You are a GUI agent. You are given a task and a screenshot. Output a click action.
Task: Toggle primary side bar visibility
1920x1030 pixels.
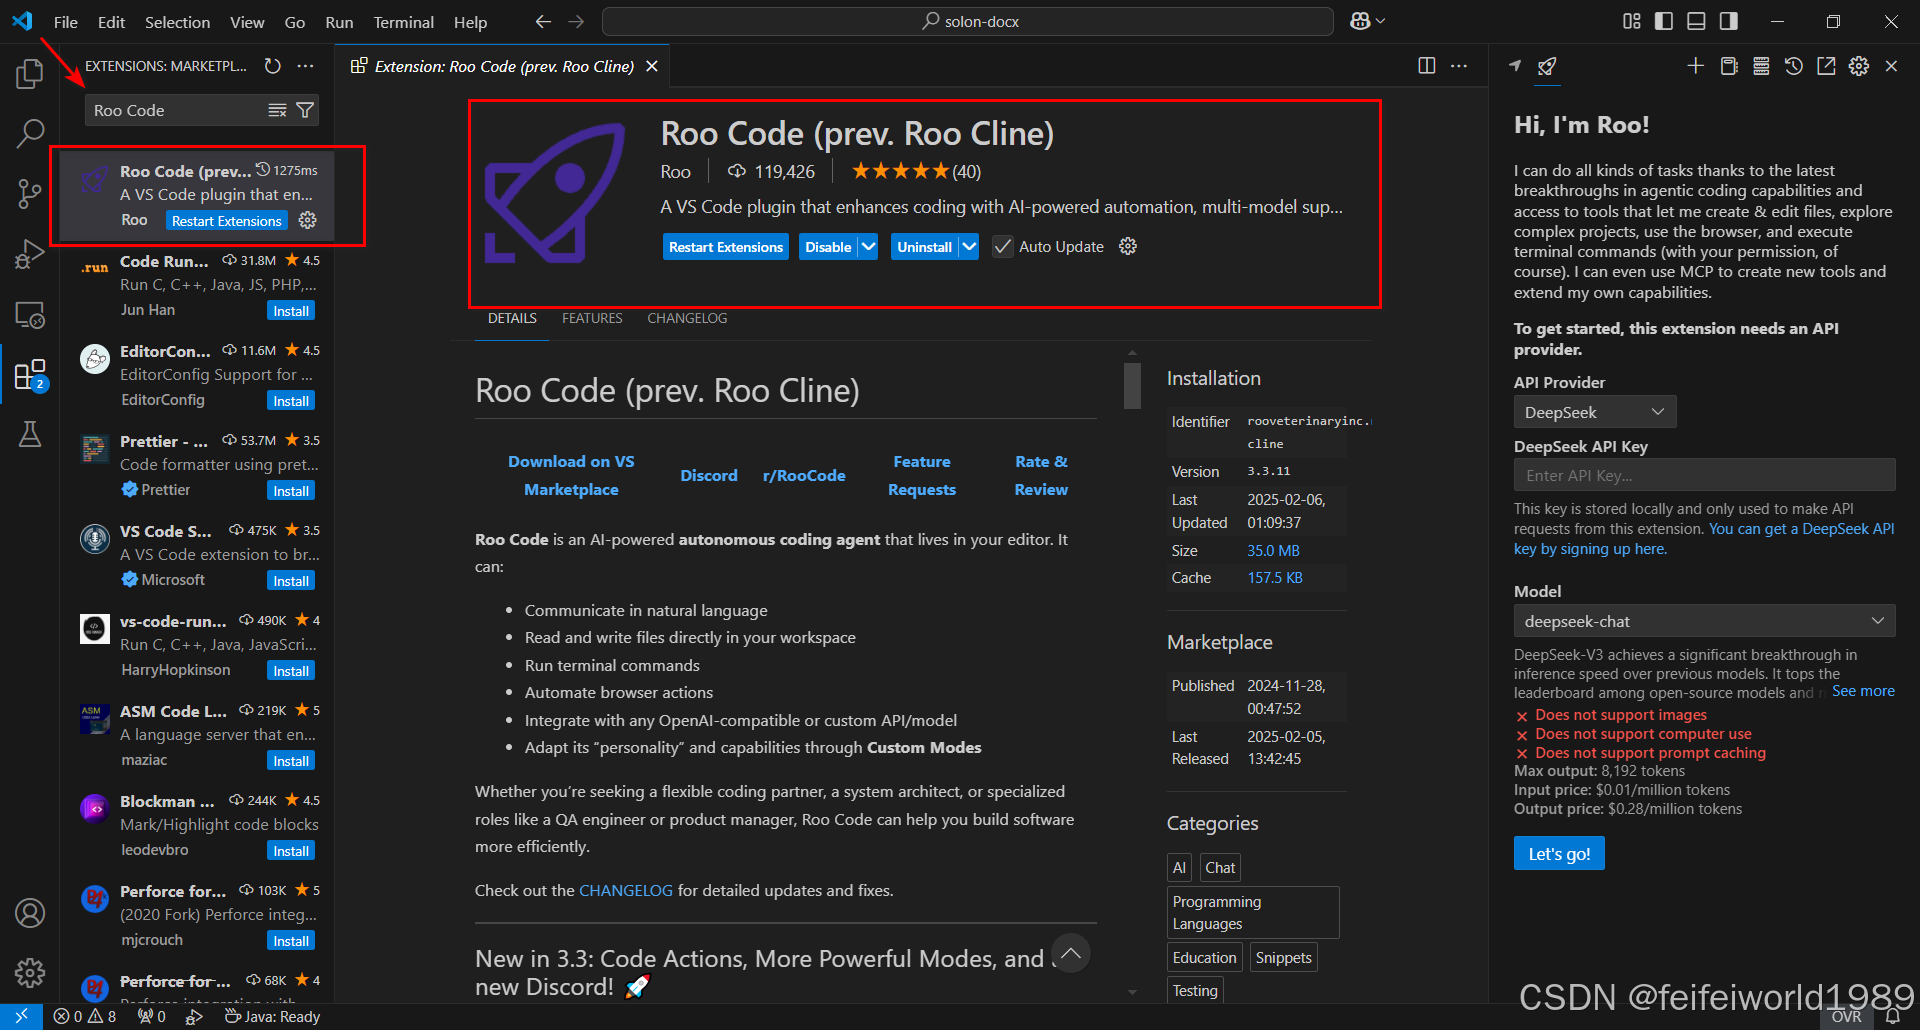pos(1664,21)
